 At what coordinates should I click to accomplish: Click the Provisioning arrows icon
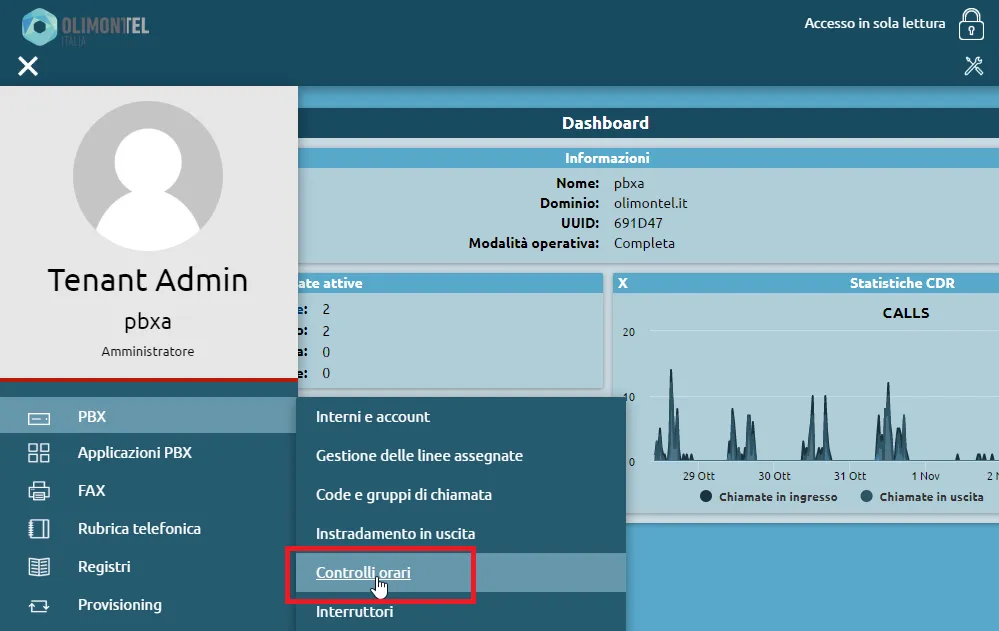39,605
